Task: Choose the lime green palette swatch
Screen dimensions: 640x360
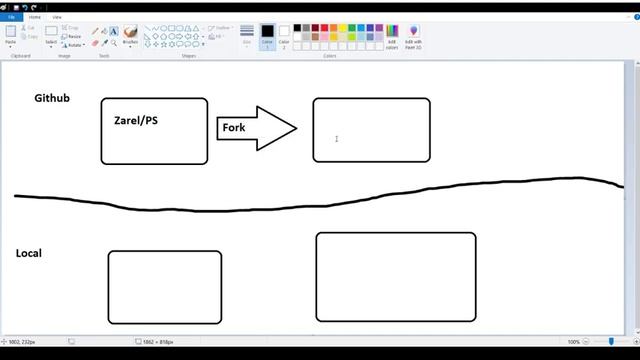Action: coord(352,37)
